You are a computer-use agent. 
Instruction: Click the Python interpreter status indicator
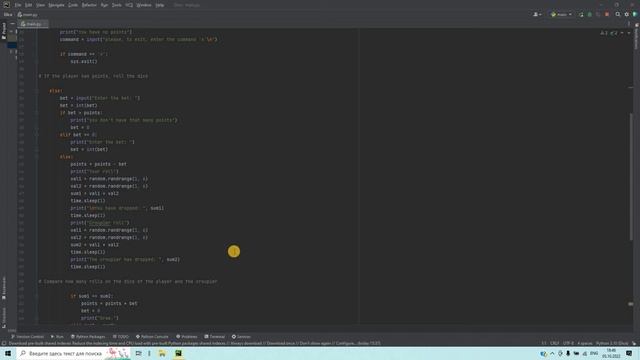point(612,343)
